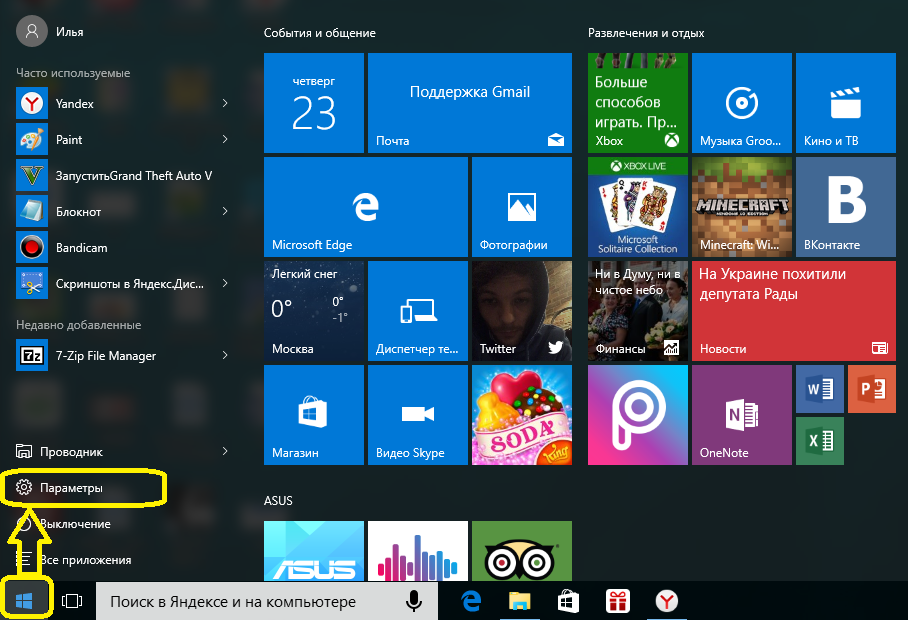The image size is (908, 620).
Task: Open the Candy Crush Soda tile
Action: click(x=522, y=414)
